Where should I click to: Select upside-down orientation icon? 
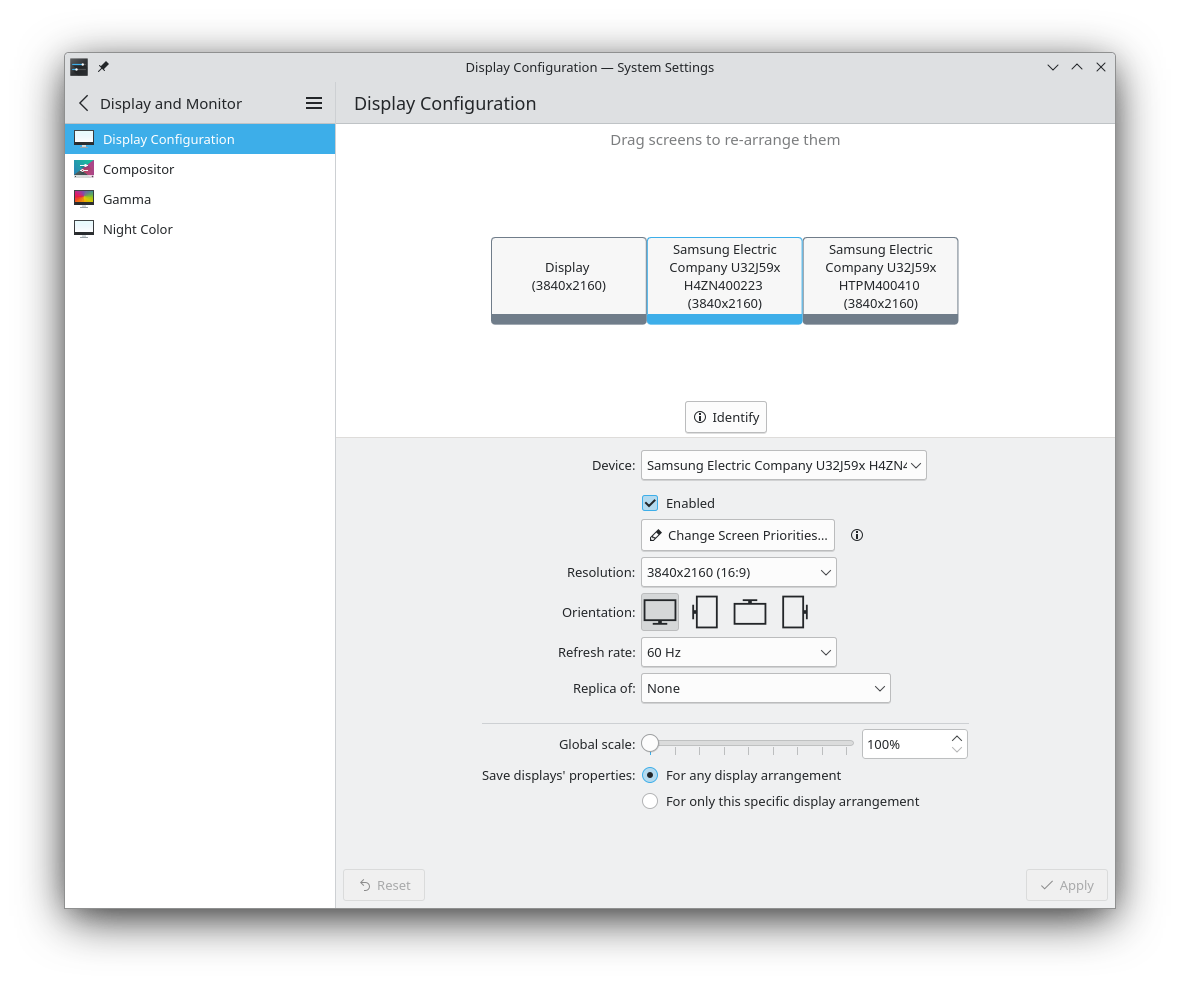[750, 612]
